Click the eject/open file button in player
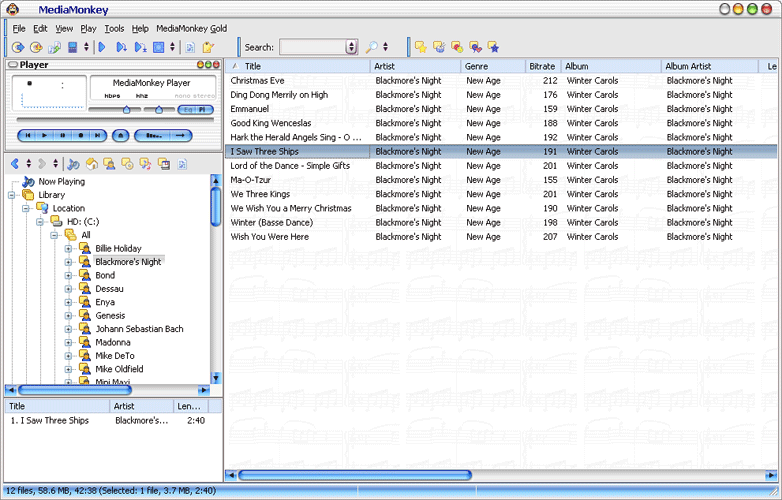The height and width of the screenshot is (500, 782). 120,135
